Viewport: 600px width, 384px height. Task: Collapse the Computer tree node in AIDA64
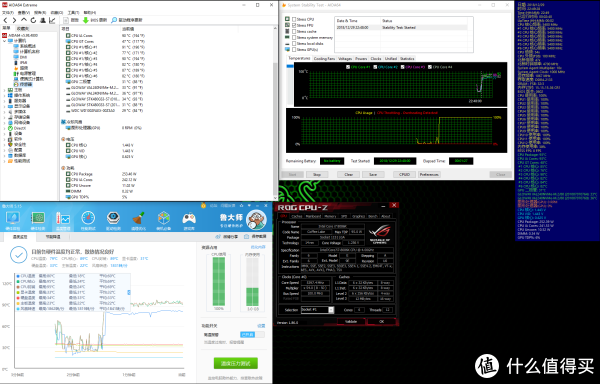click(x=5, y=41)
